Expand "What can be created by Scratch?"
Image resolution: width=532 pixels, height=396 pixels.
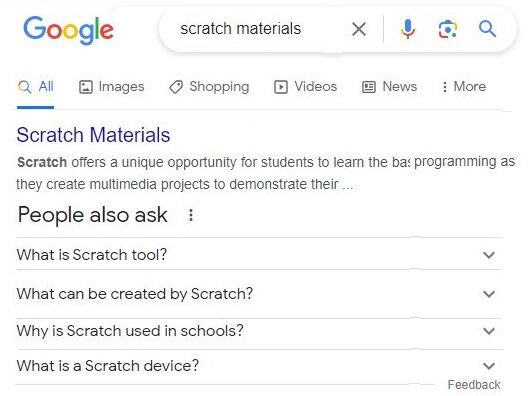click(x=259, y=294)
